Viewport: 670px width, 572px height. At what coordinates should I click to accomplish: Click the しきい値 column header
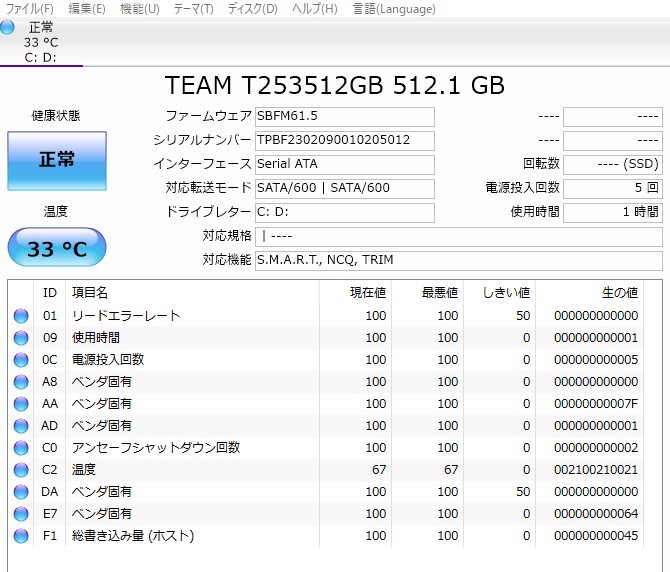coord(500,293)
